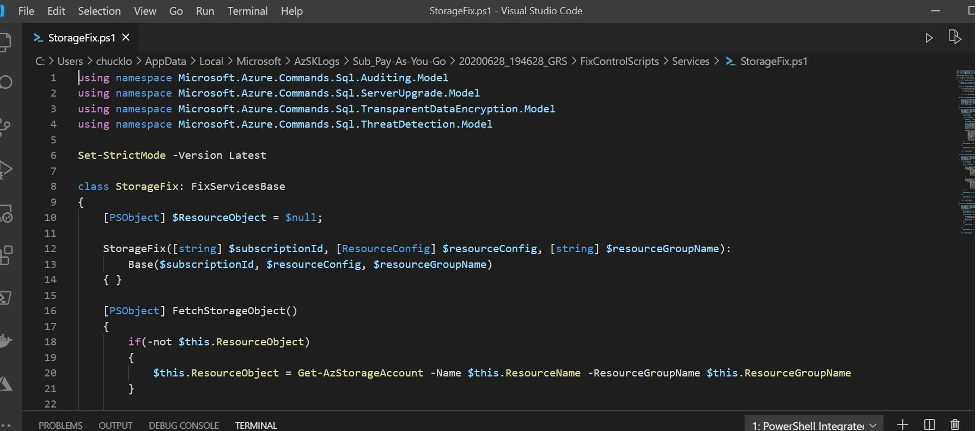Expand the 'C:' breadcrumb segment

point(39,61)
